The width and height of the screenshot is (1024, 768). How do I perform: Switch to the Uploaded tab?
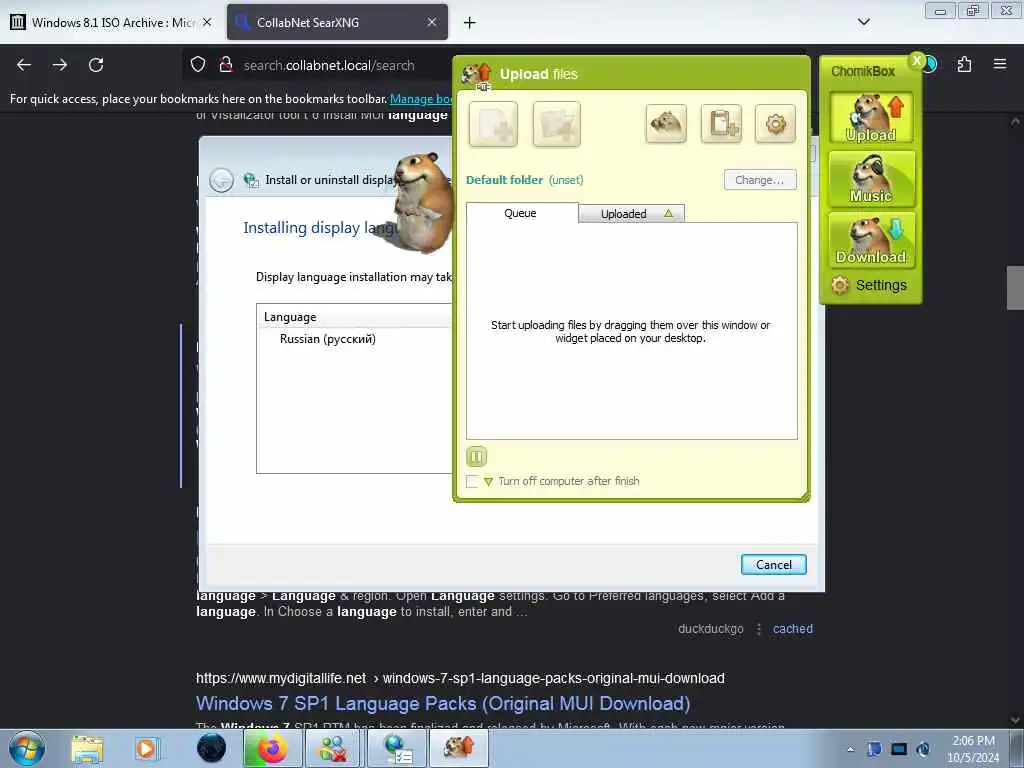pos(632,214)
